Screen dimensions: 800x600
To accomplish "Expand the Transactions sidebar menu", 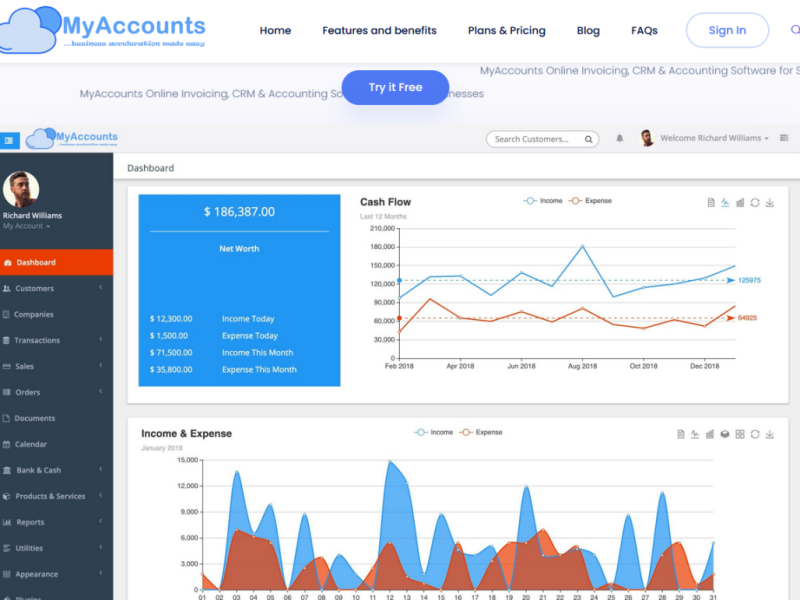I will click(x=56, y=340).
